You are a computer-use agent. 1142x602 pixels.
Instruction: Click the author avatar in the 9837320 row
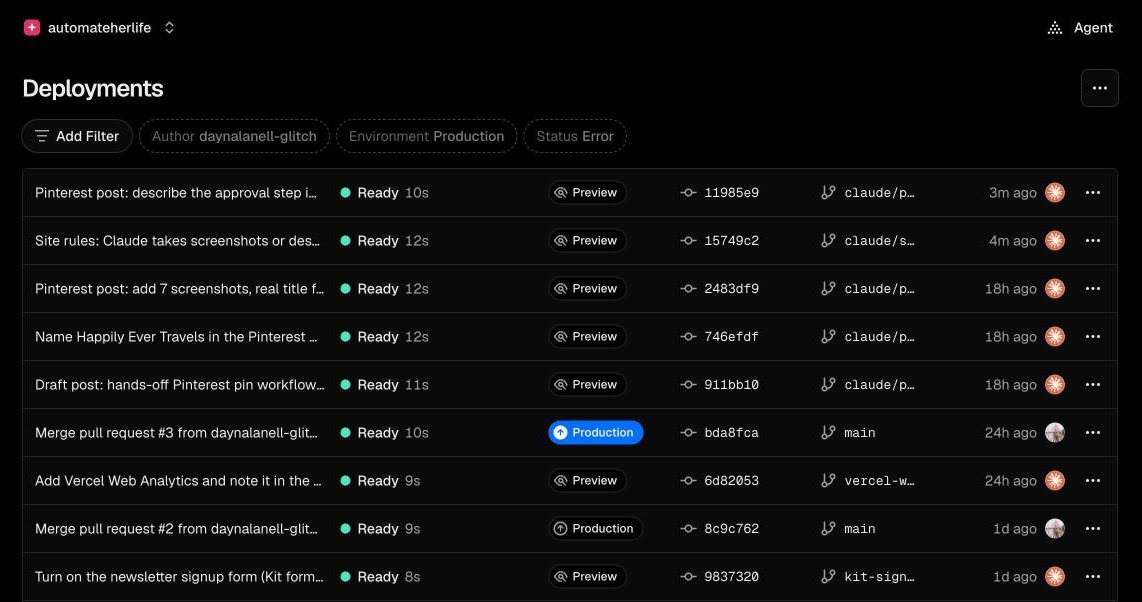click(1055, 577)
